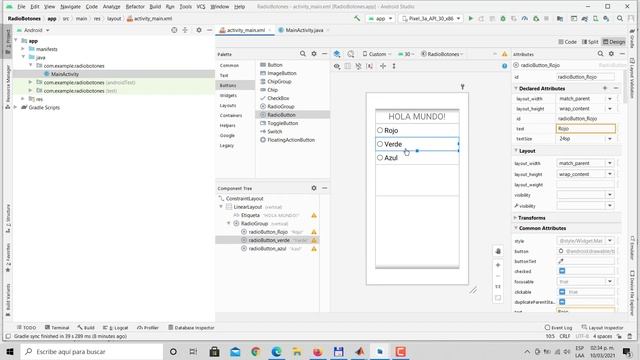
Task: Open the layout_width dropdown in Declared Attributes
Action: click(x=610, y=99)
